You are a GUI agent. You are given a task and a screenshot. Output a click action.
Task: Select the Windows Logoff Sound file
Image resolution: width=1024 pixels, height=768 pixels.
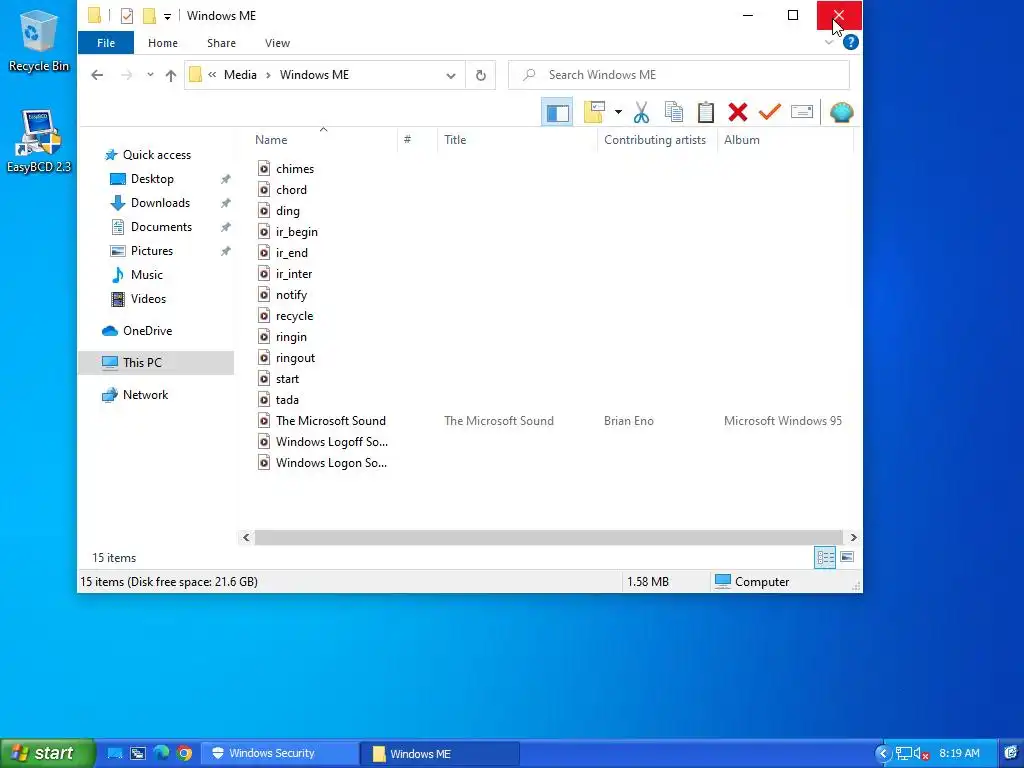pos(331,442)
